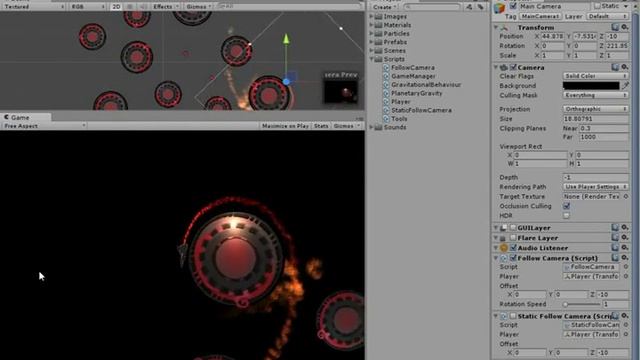Click the search by label icon in Project panel
This screenshot has width=640, height=360.
[480, 7]
